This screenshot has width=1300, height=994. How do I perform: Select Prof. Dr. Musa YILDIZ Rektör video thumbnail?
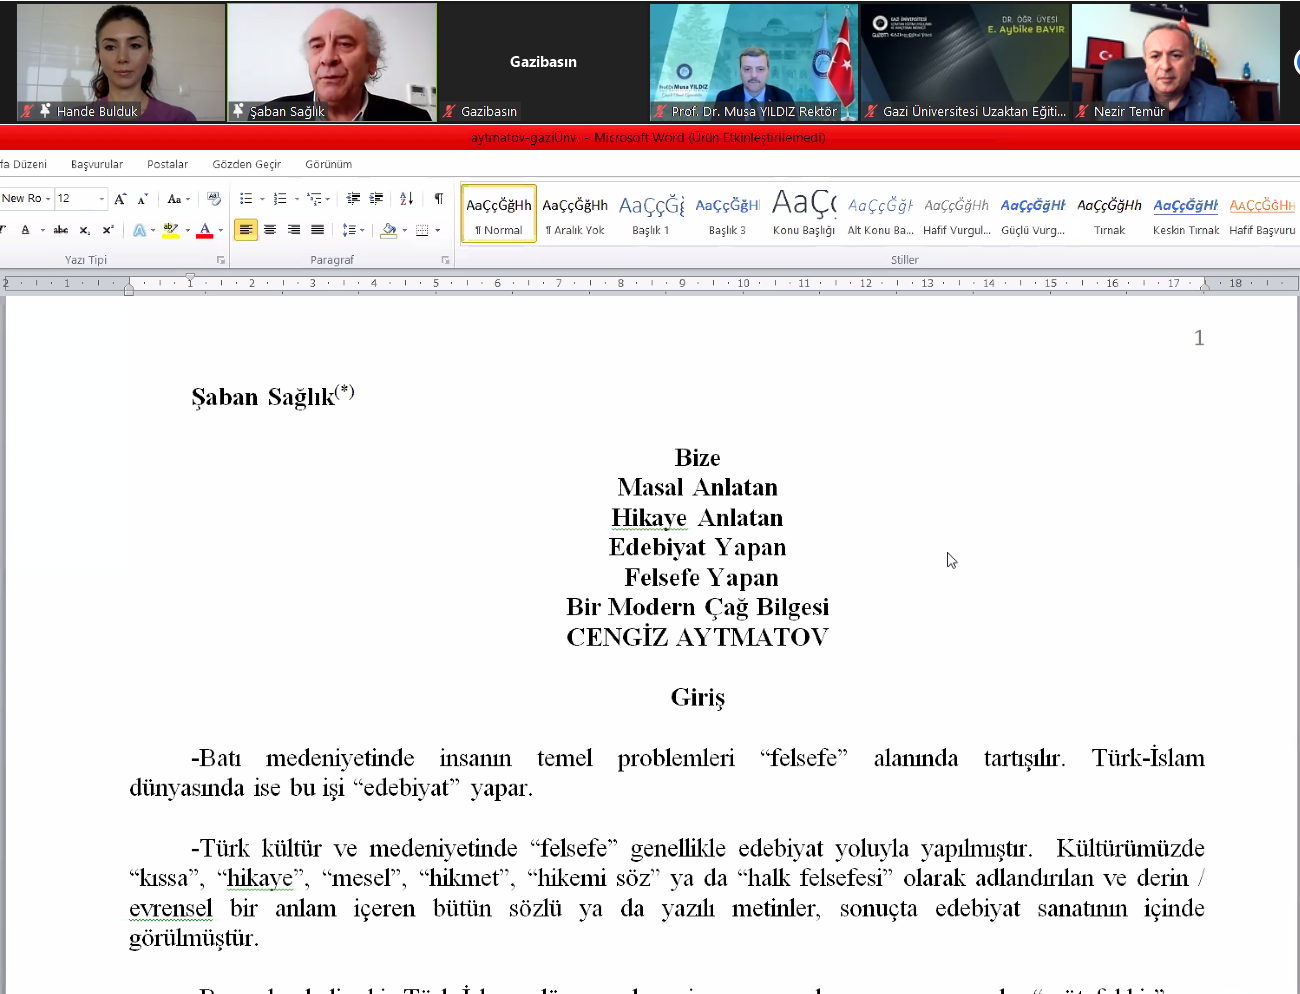coord(754,62)
